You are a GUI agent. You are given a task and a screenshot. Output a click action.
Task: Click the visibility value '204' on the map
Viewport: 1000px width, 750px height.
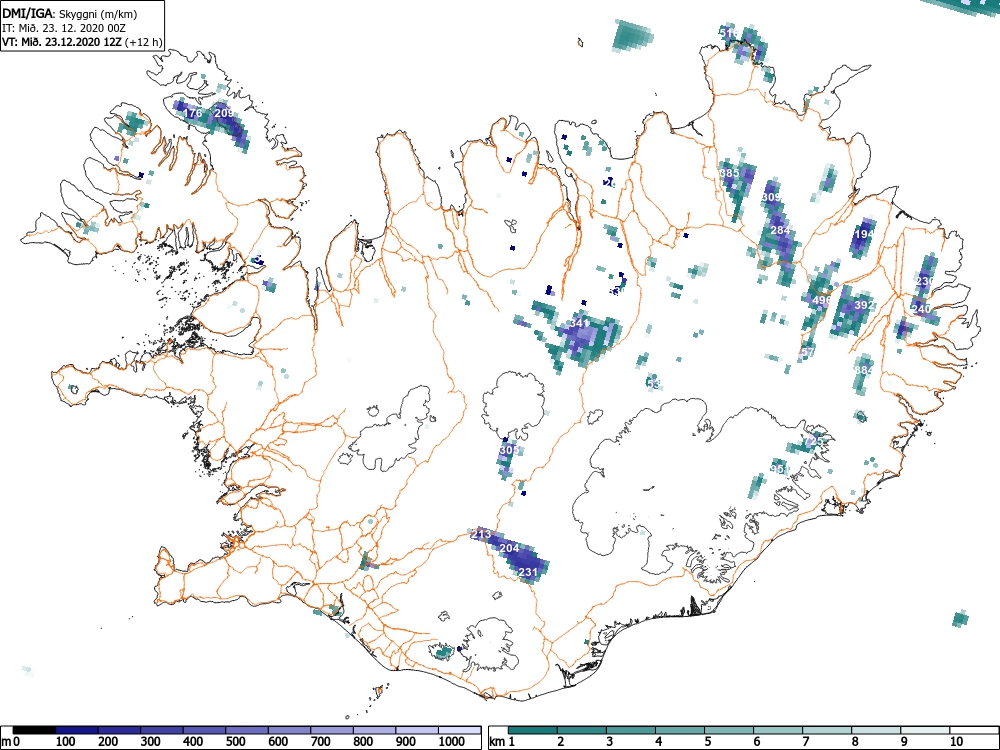point(509,548)
